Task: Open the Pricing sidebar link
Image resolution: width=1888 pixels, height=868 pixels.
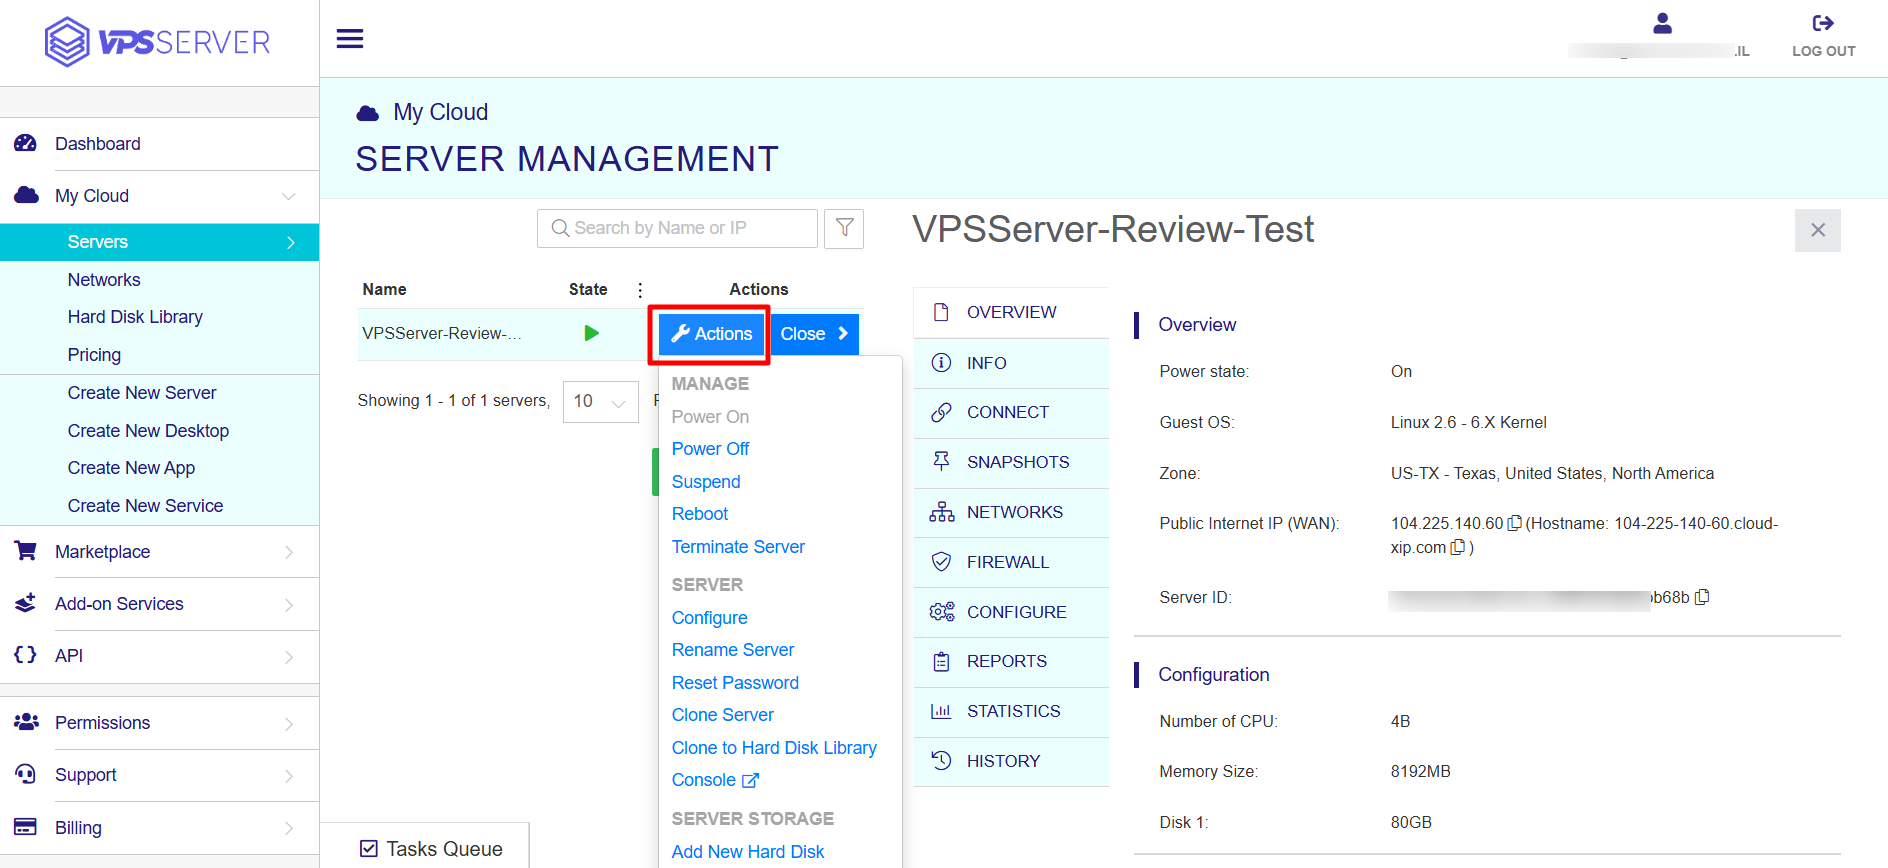Action: pyautogui.click(x=94, y=355)
